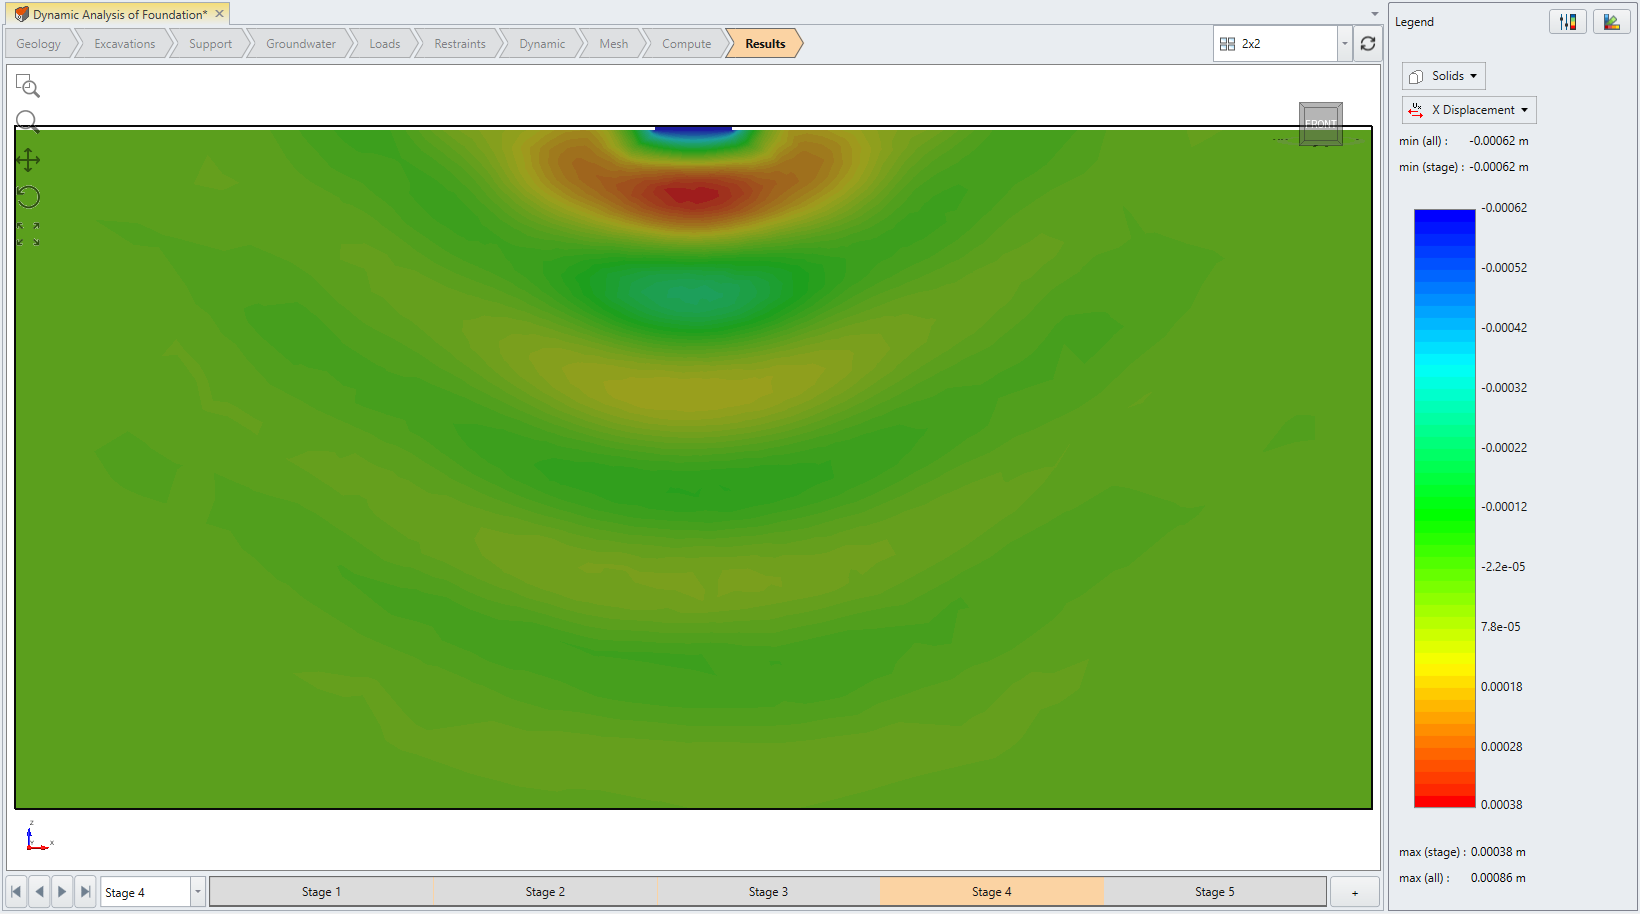Close the Dynamic Analysis of Foundation tab
1640x914 pixels.
219,14
